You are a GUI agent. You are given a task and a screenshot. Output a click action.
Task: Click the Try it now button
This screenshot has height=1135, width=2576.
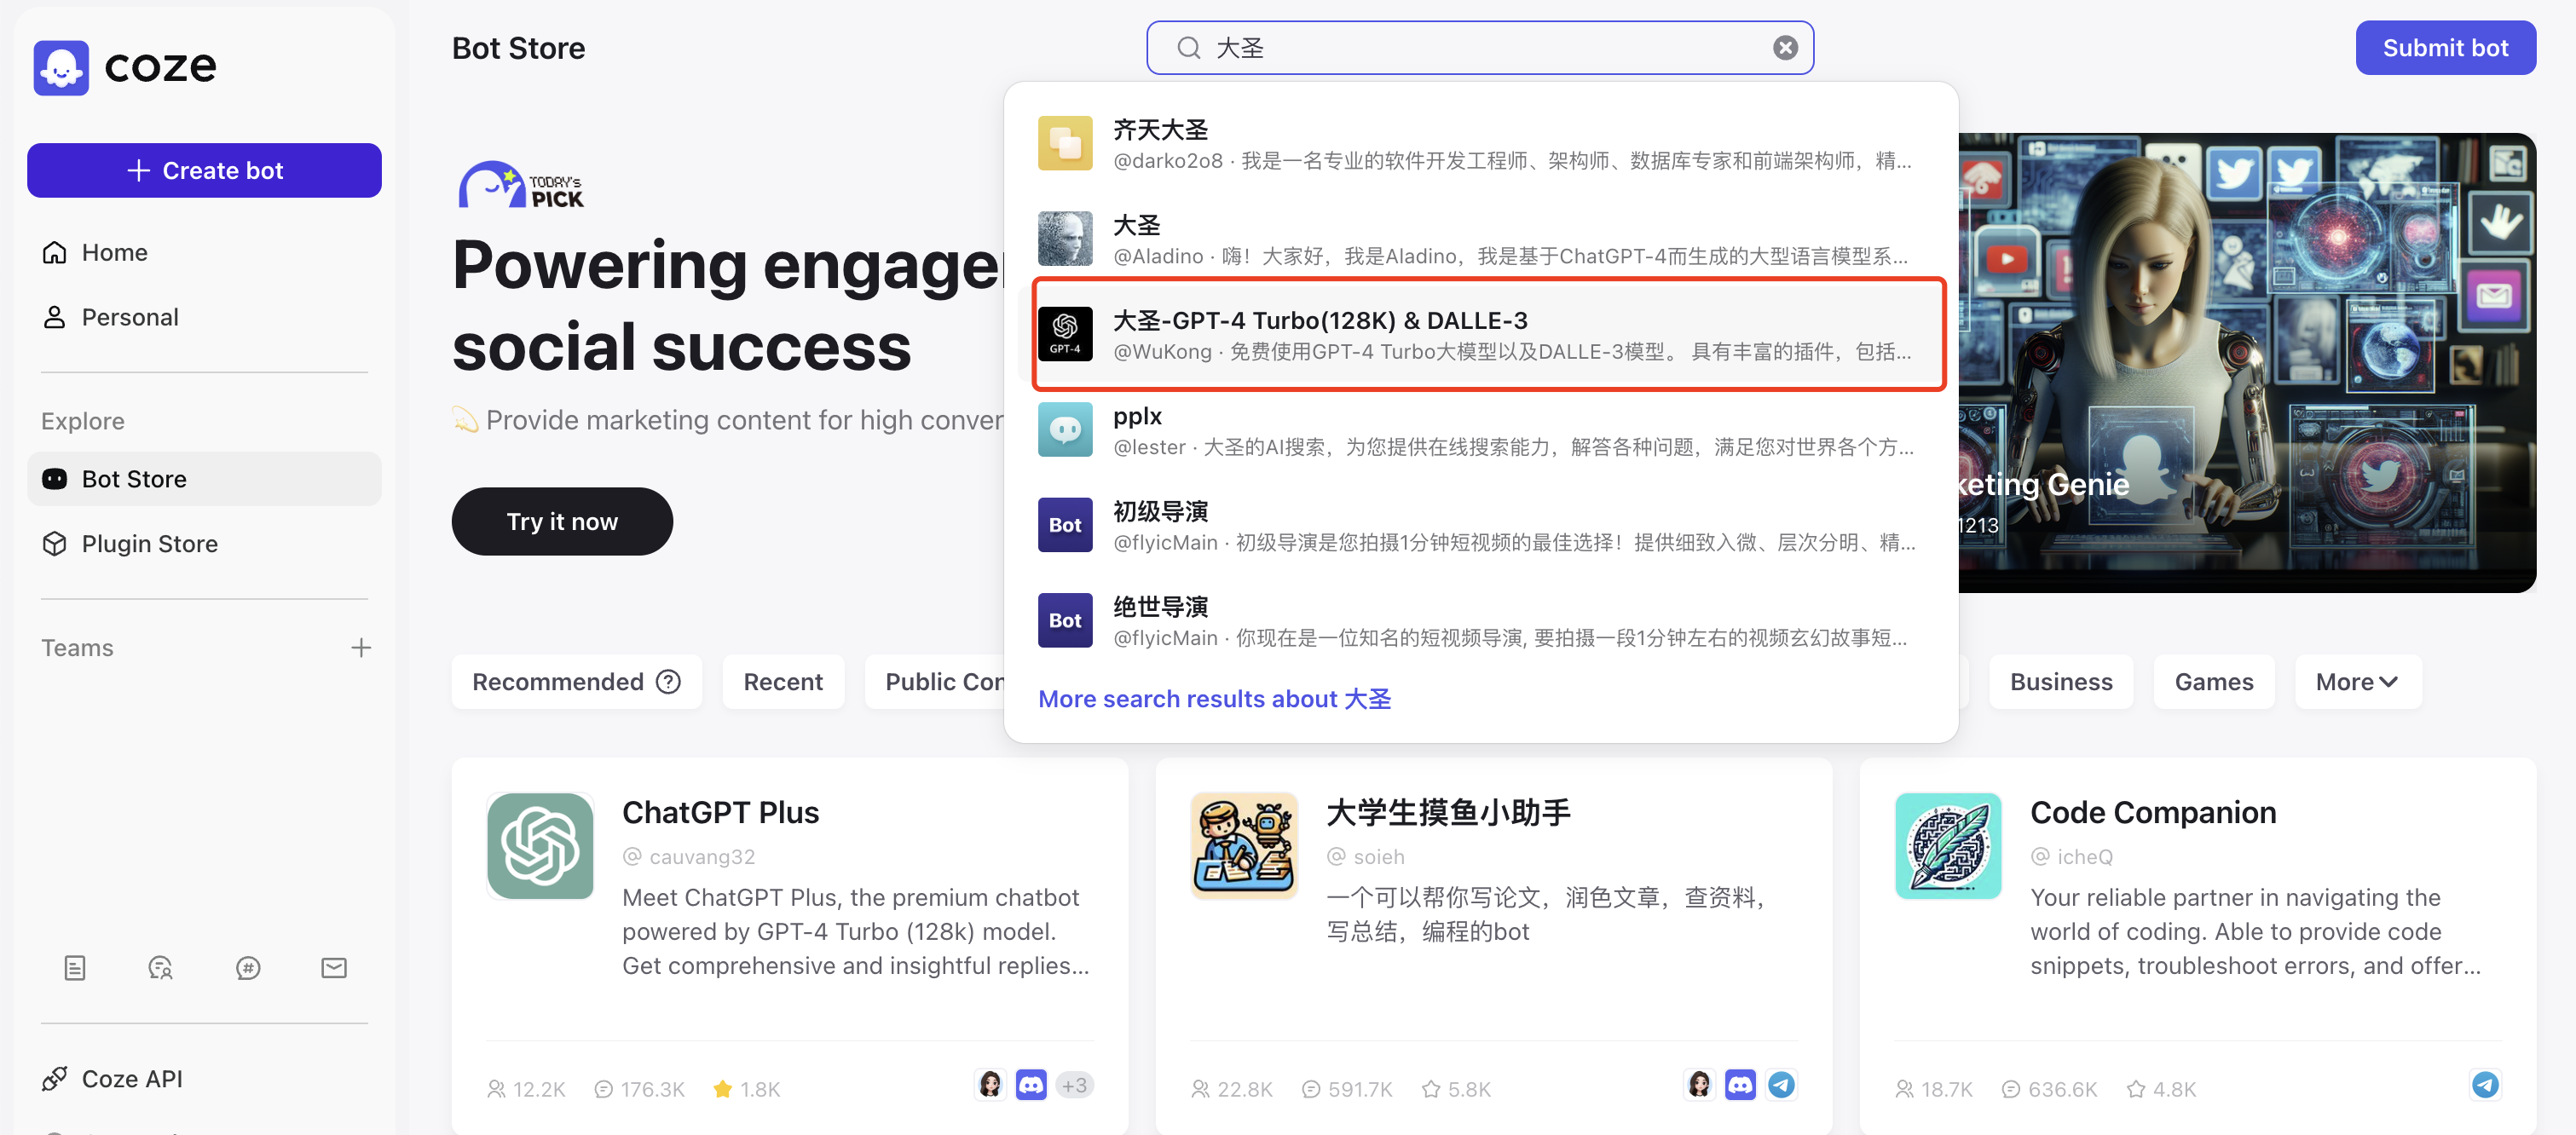pos(562,521)
